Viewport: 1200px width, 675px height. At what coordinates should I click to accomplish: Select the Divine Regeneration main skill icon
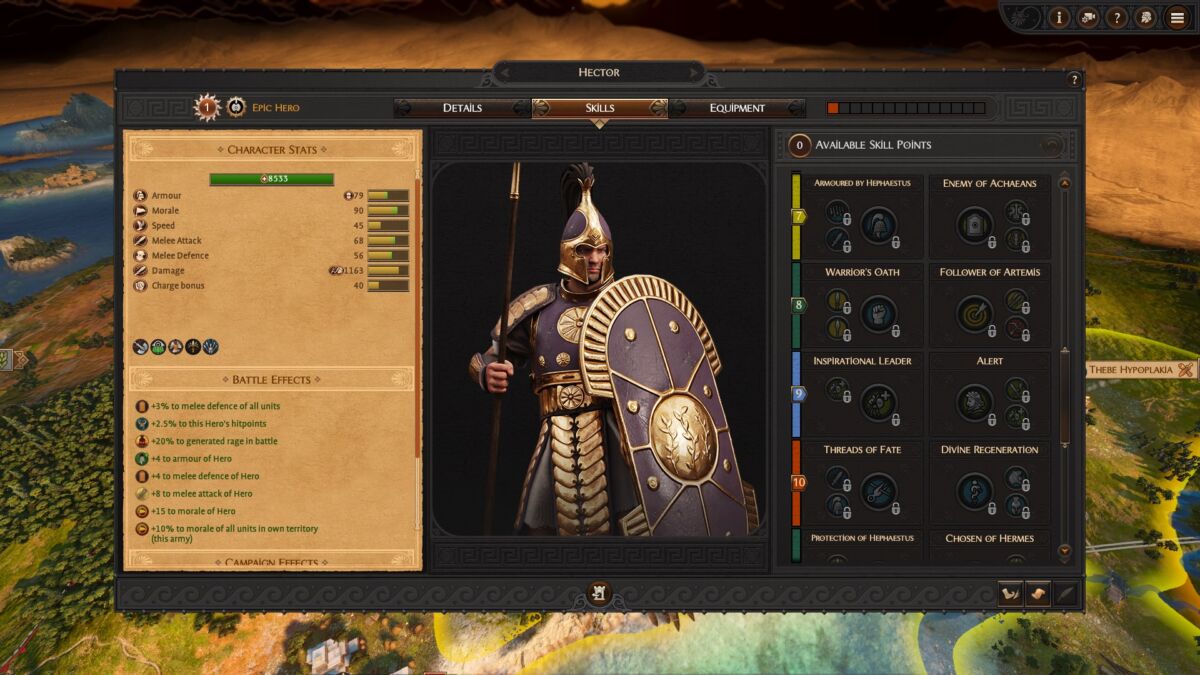(974, 491)
